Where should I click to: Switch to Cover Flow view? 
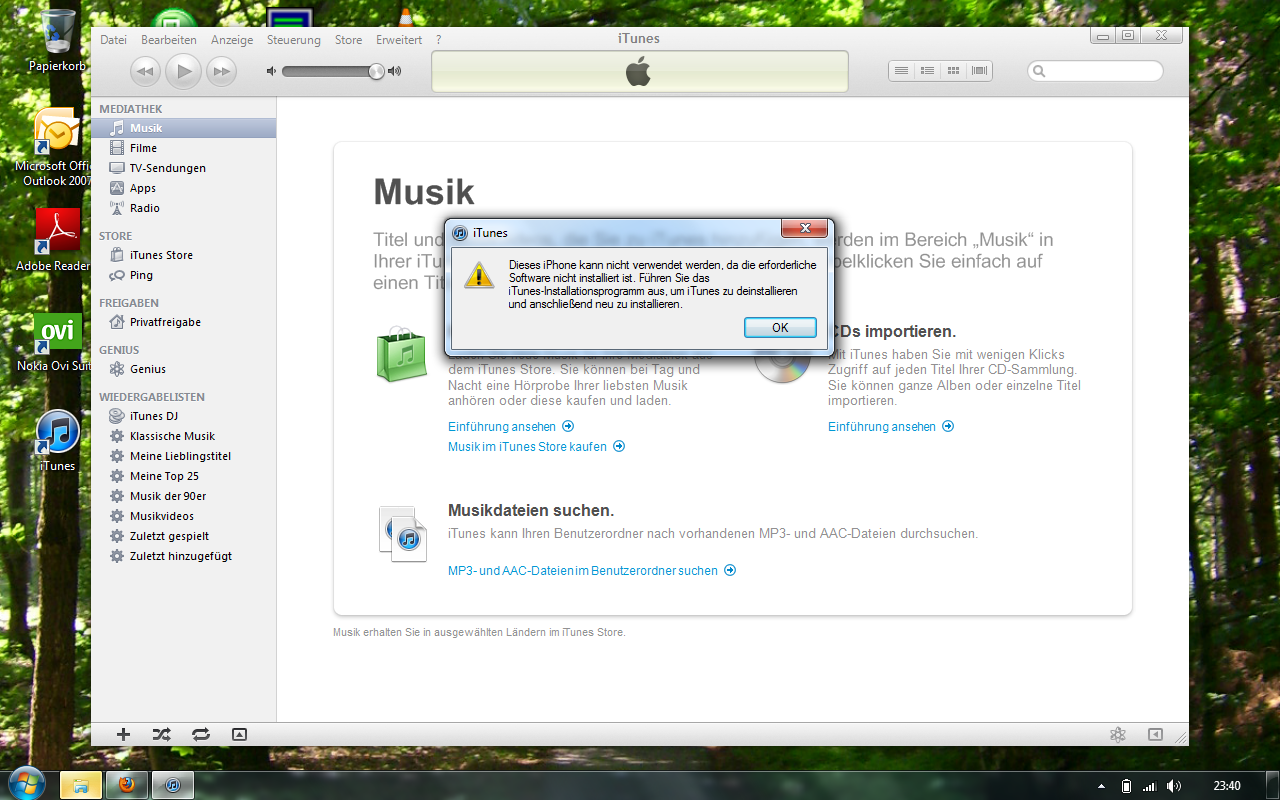pyautogui.click(x=979, y=70)
